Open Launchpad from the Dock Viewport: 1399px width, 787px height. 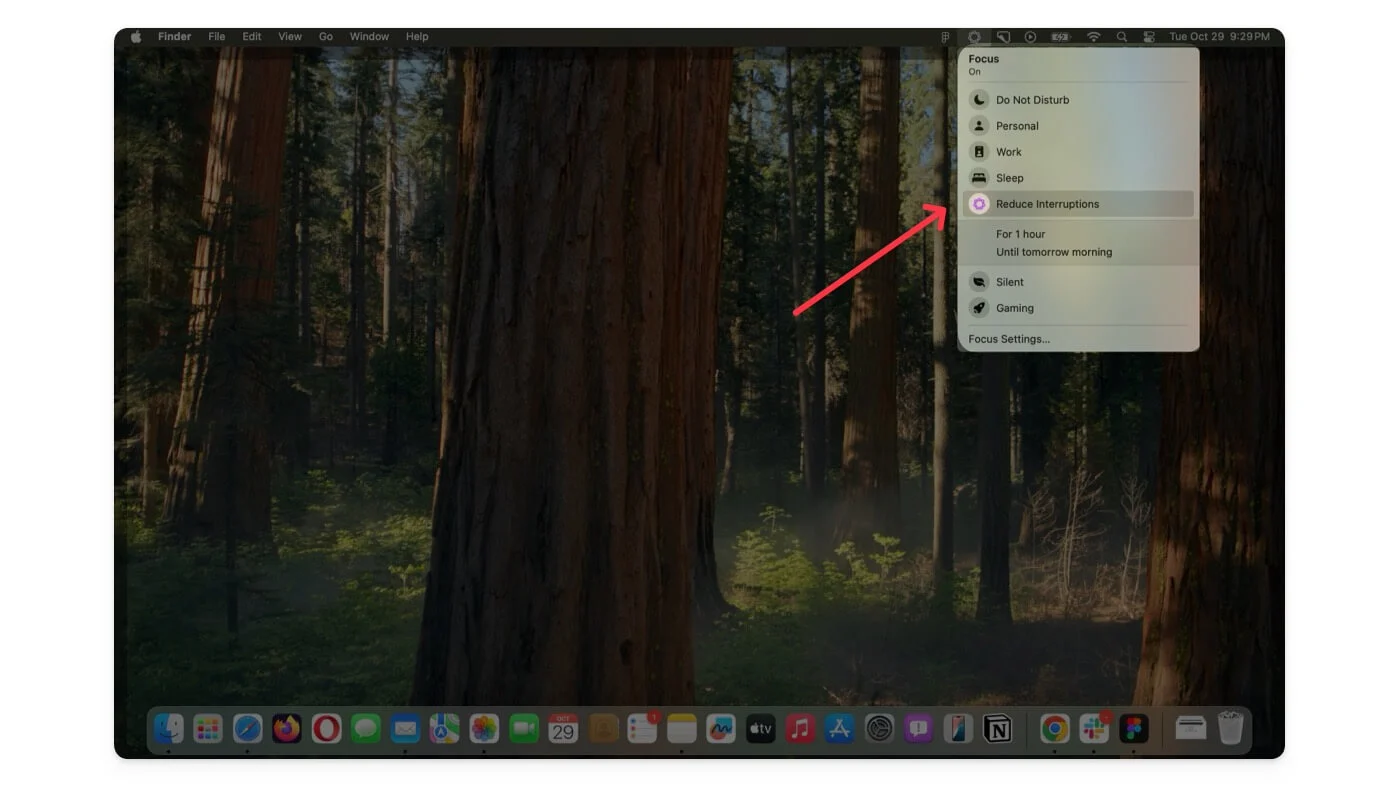(208, 729)
